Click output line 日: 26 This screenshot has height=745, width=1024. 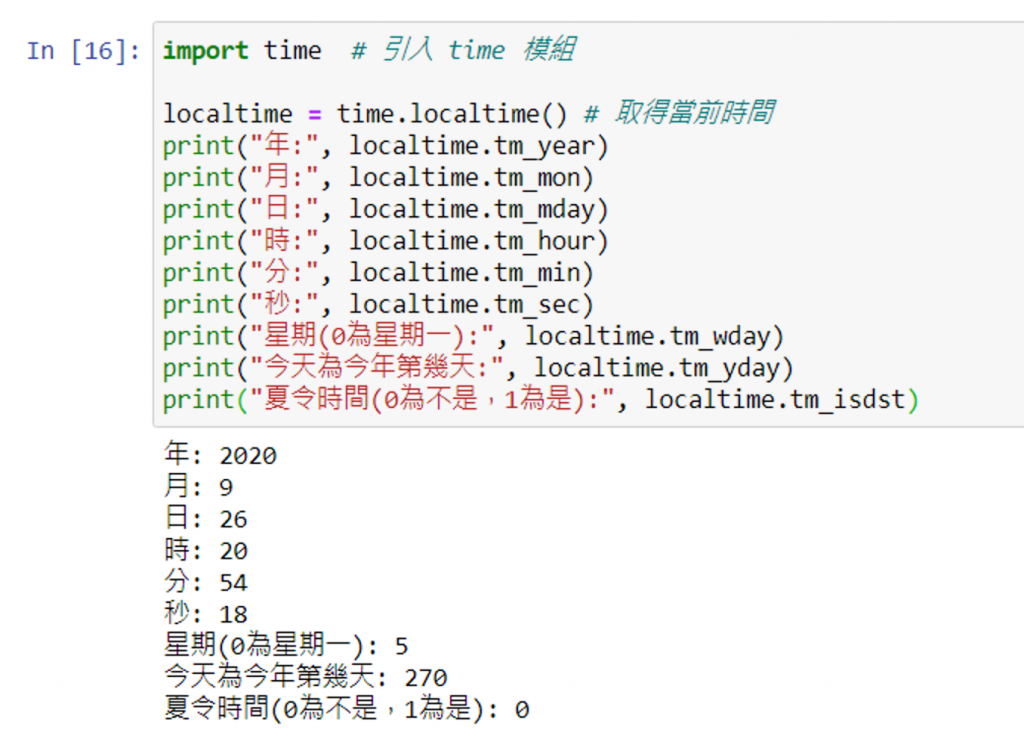click(x=206, y=518)
